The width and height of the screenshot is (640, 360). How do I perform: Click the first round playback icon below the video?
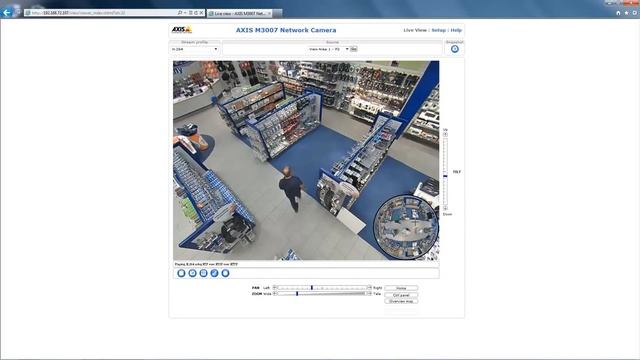[181, 273]
